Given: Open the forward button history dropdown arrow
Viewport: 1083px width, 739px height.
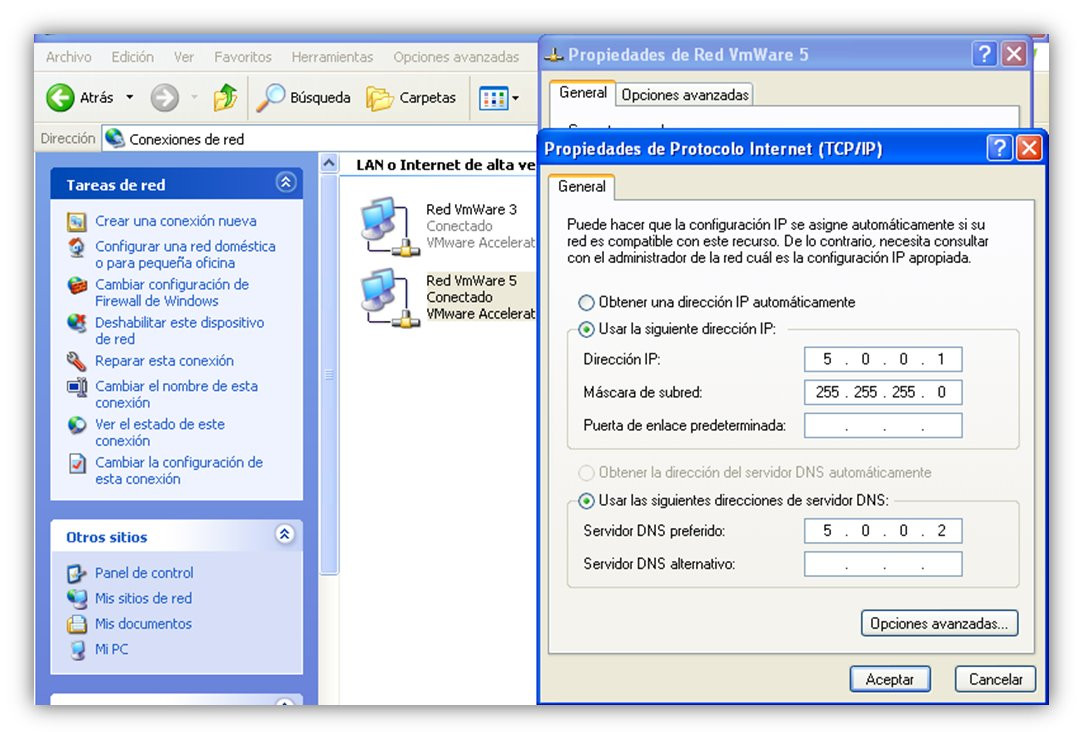Looking at the screenshot, I should (194, 97).
